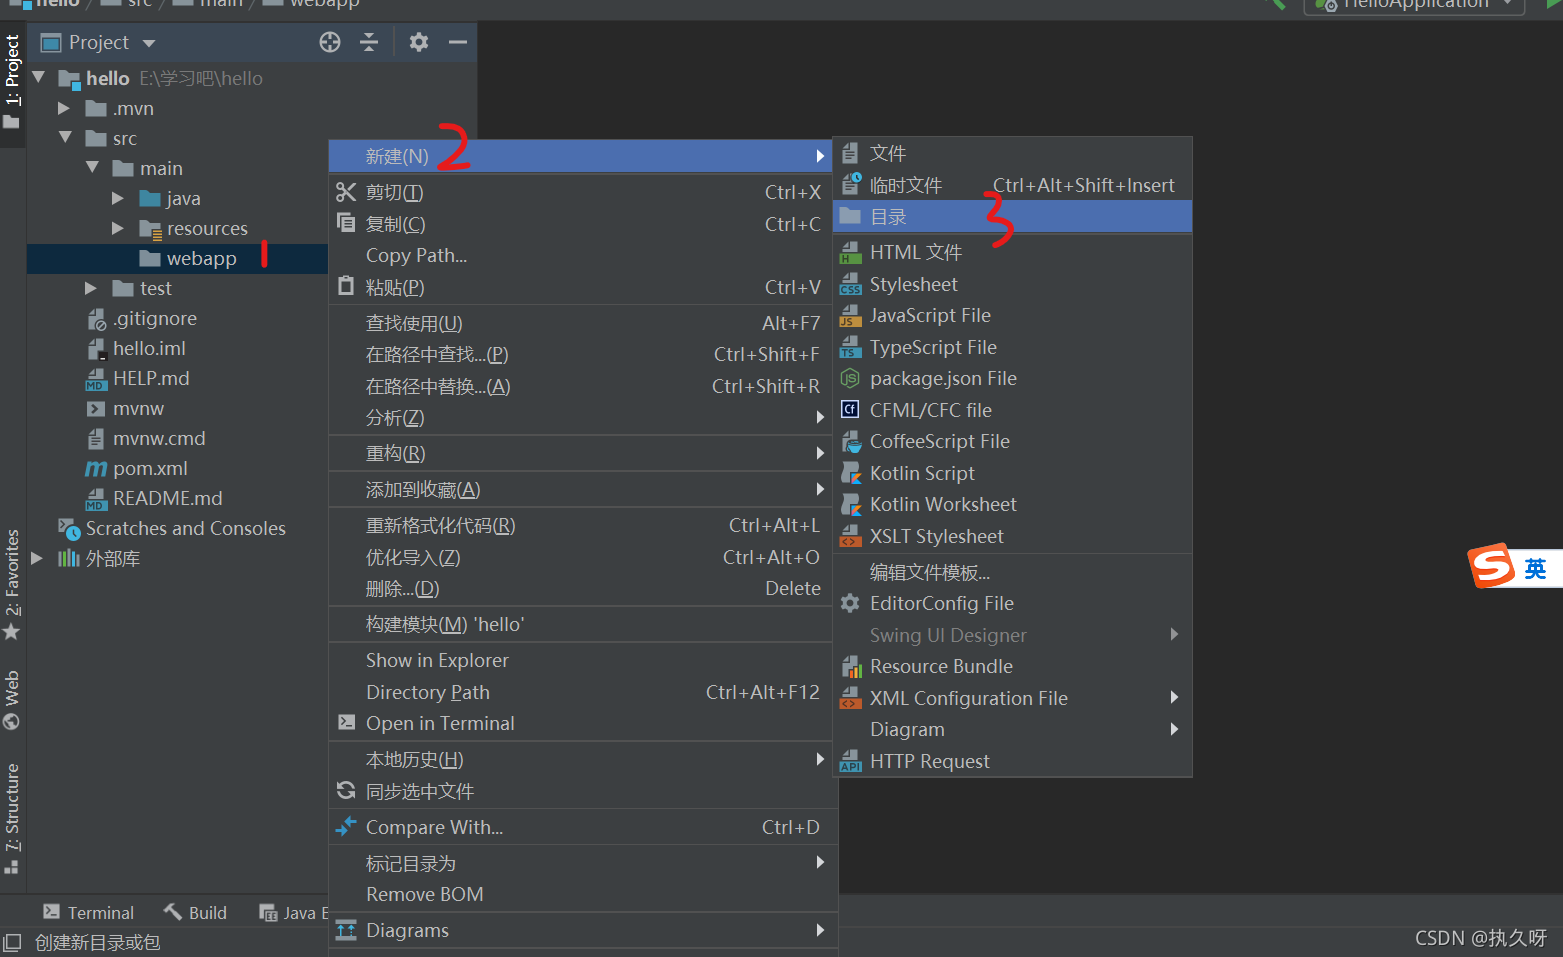Open the Terminal tool window
Image resolution: width=1563 pixels, height=957 pixels.
tap(89, 912)
